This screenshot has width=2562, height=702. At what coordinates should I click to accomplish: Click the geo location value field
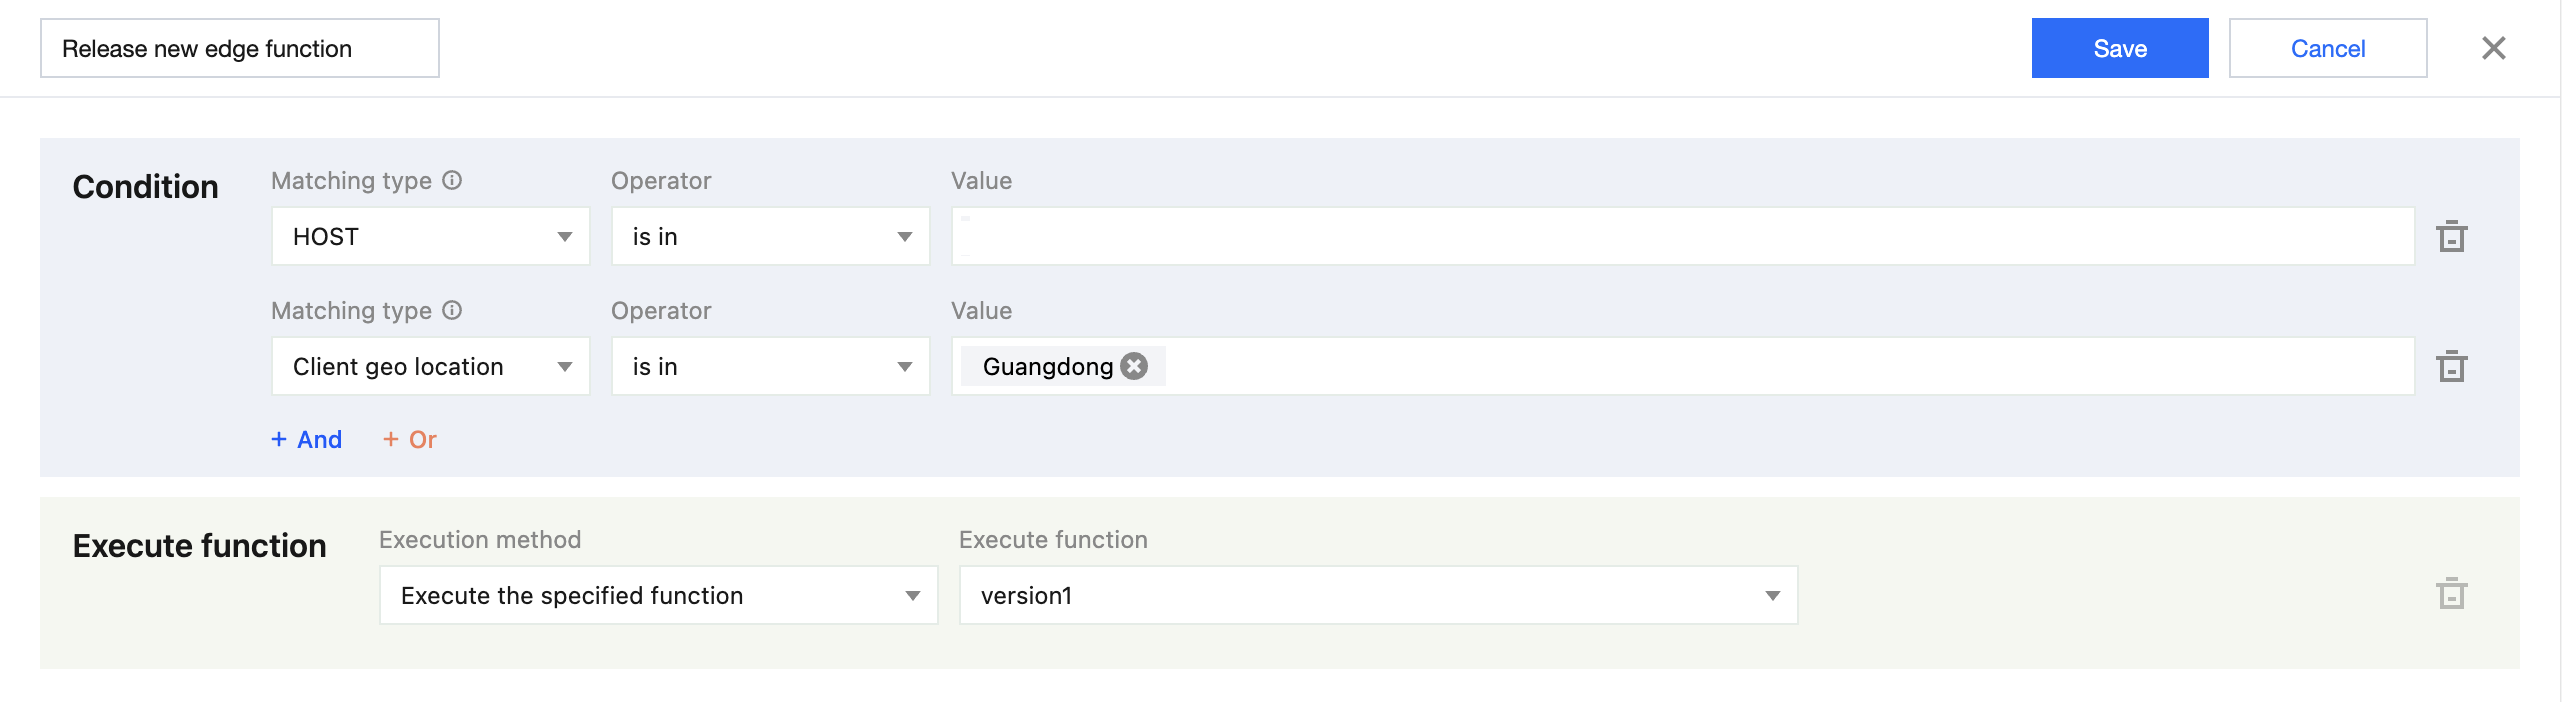pos(1780,367)
